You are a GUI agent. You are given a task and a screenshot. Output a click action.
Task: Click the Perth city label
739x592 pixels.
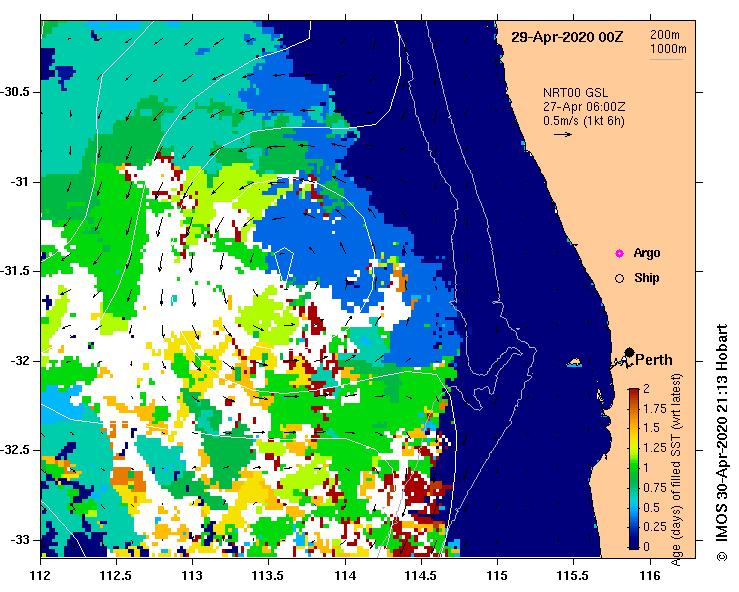[x=654, y=360]
